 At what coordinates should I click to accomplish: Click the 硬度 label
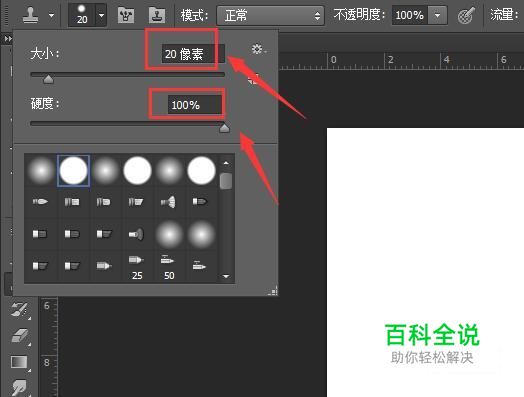[45, 104]
